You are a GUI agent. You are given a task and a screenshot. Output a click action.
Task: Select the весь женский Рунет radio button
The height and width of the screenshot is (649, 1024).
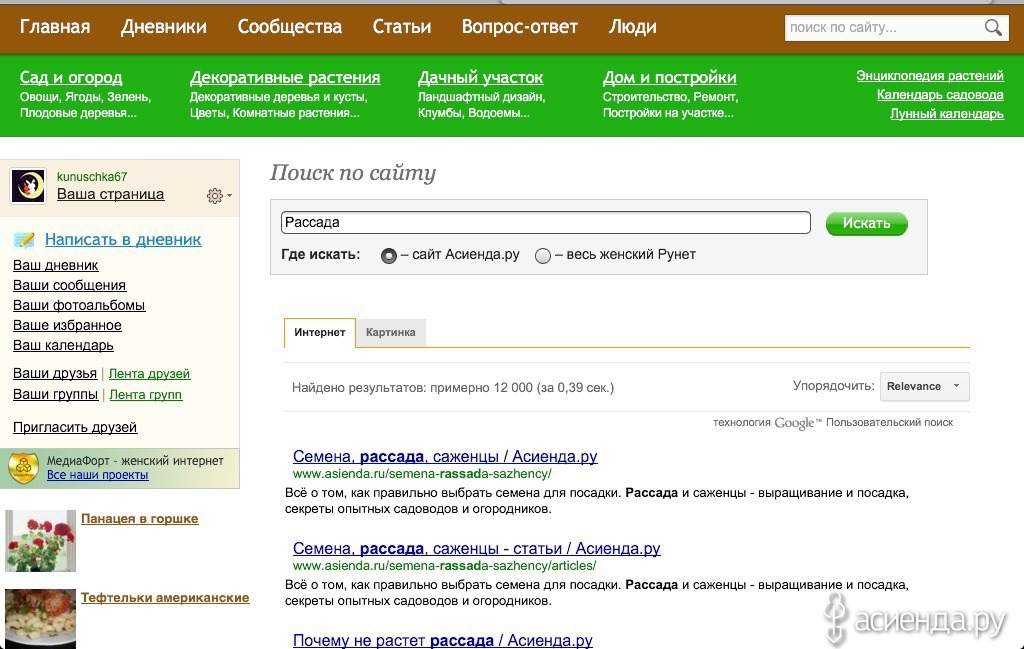[543, 256]
